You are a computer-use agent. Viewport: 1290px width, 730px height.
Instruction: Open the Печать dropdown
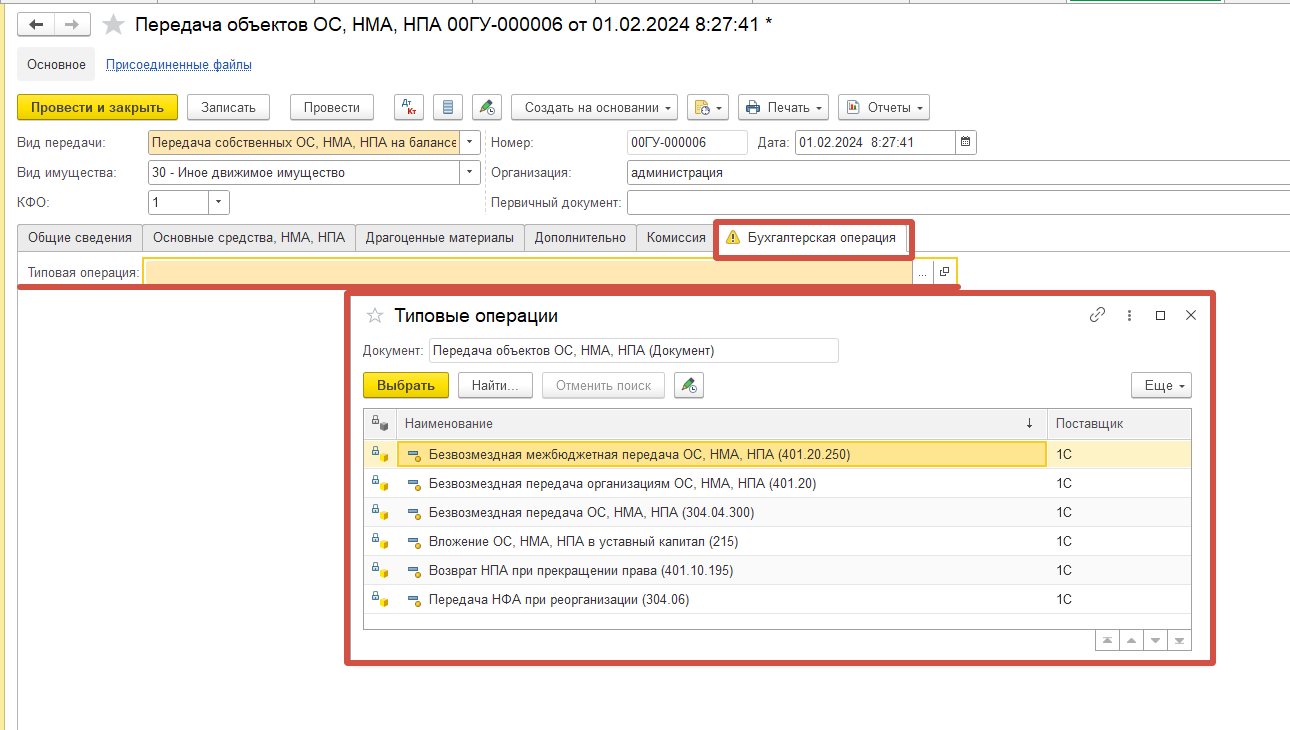784,107
